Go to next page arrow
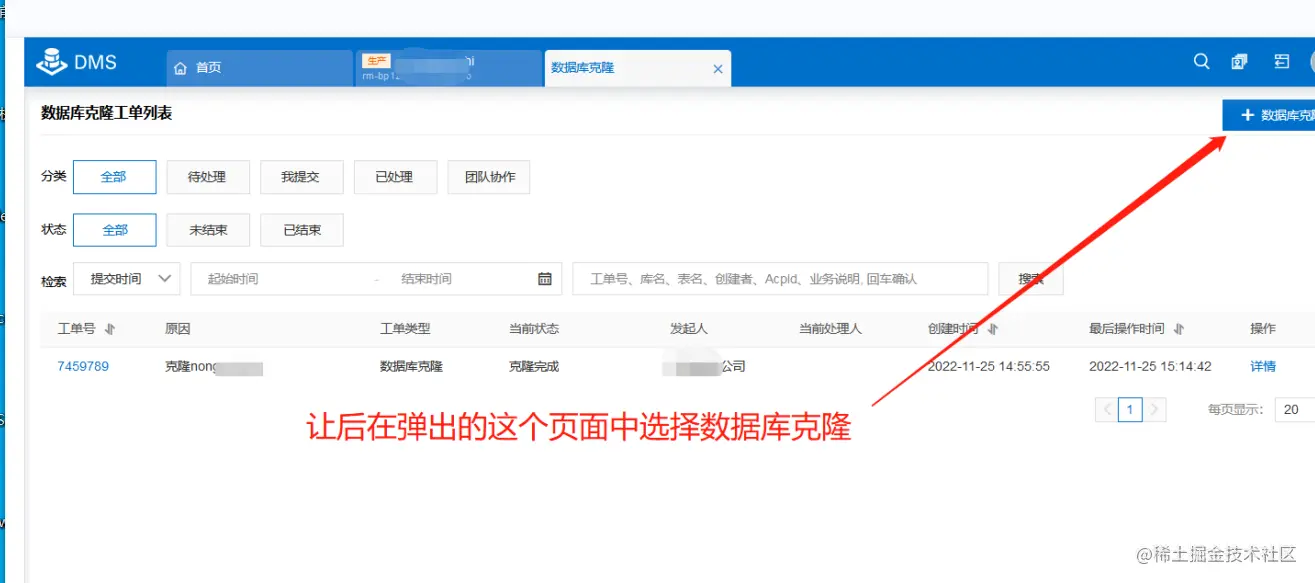The height and width of the screenshot is (583, 1315). [x=1155, y=409]
